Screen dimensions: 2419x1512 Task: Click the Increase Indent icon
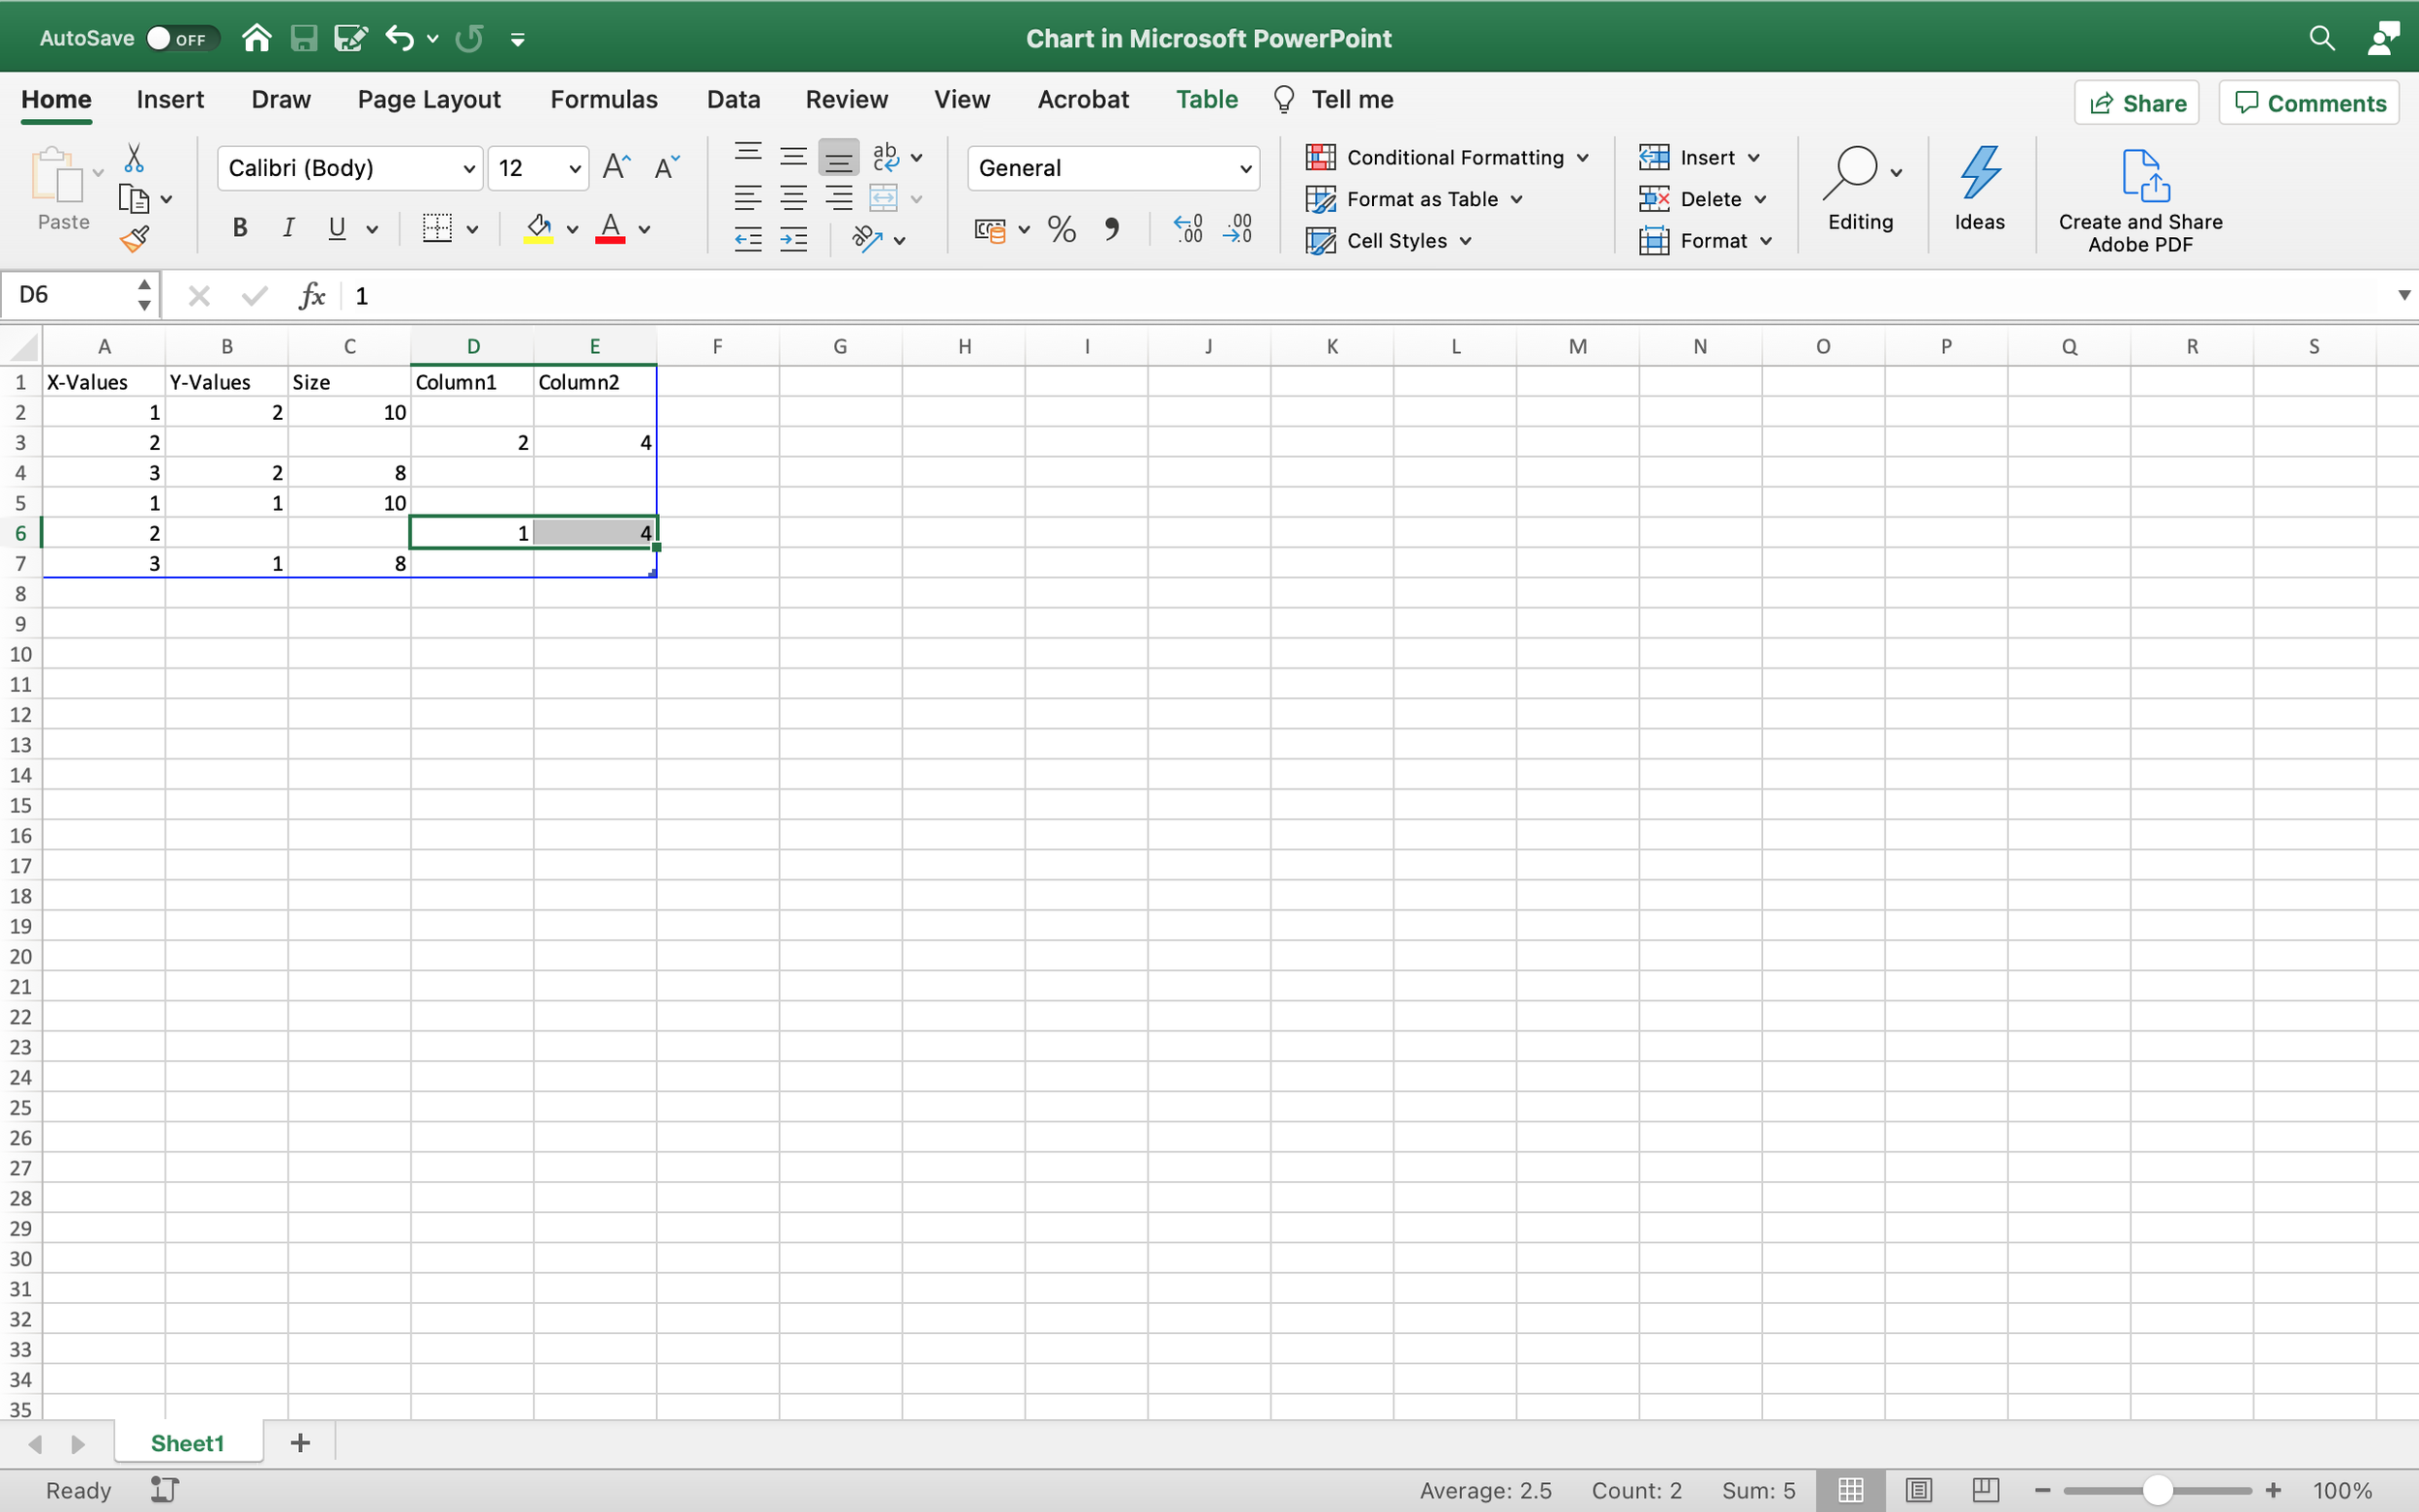[793, 240]
